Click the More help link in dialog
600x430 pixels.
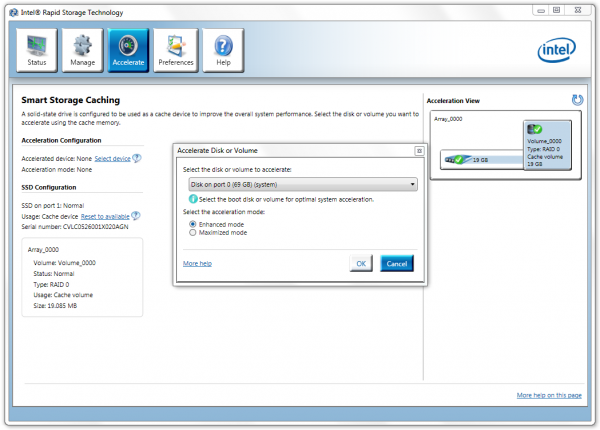pyautogui.click(x=197, y=264)
